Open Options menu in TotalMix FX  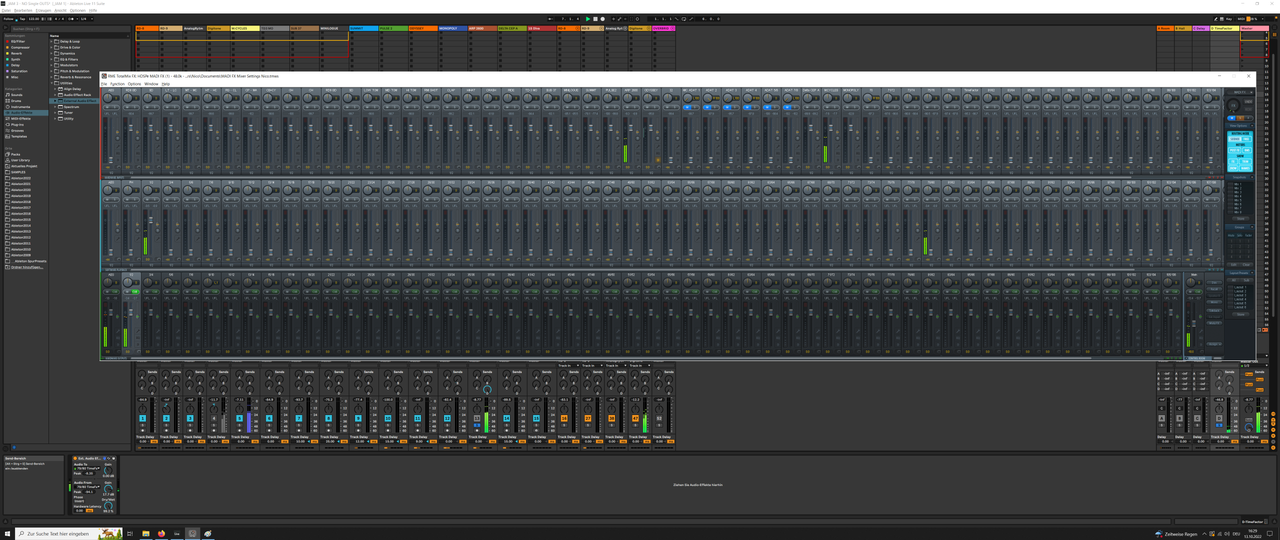[x=134, y=84]
